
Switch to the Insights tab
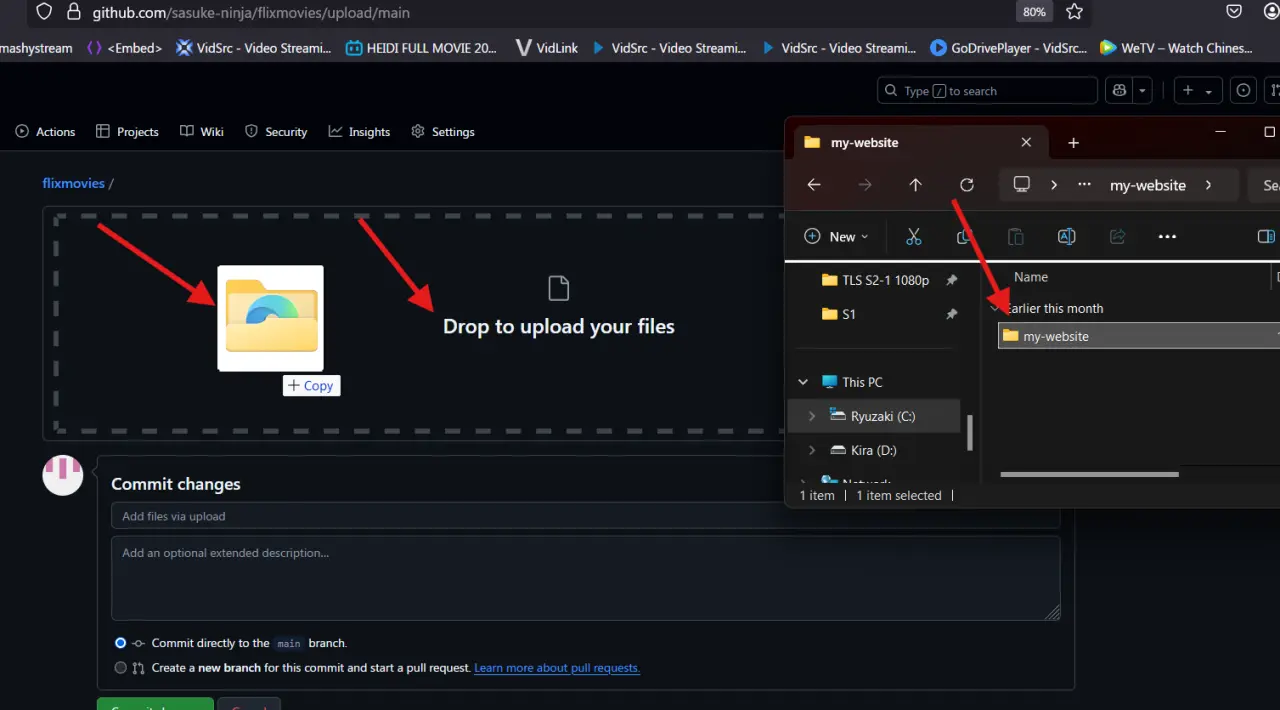click(359, 132)
